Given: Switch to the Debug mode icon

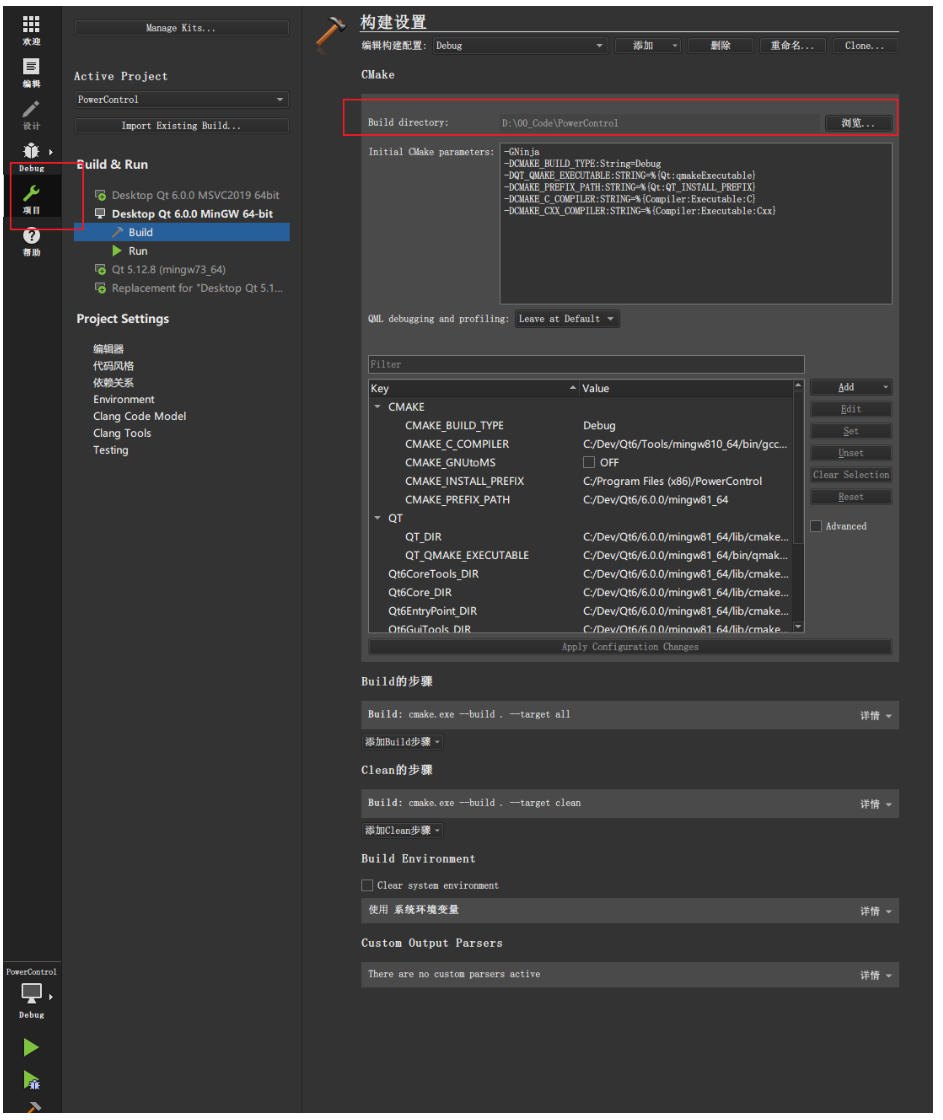Looking at the screenshot, I should (30, 152).
